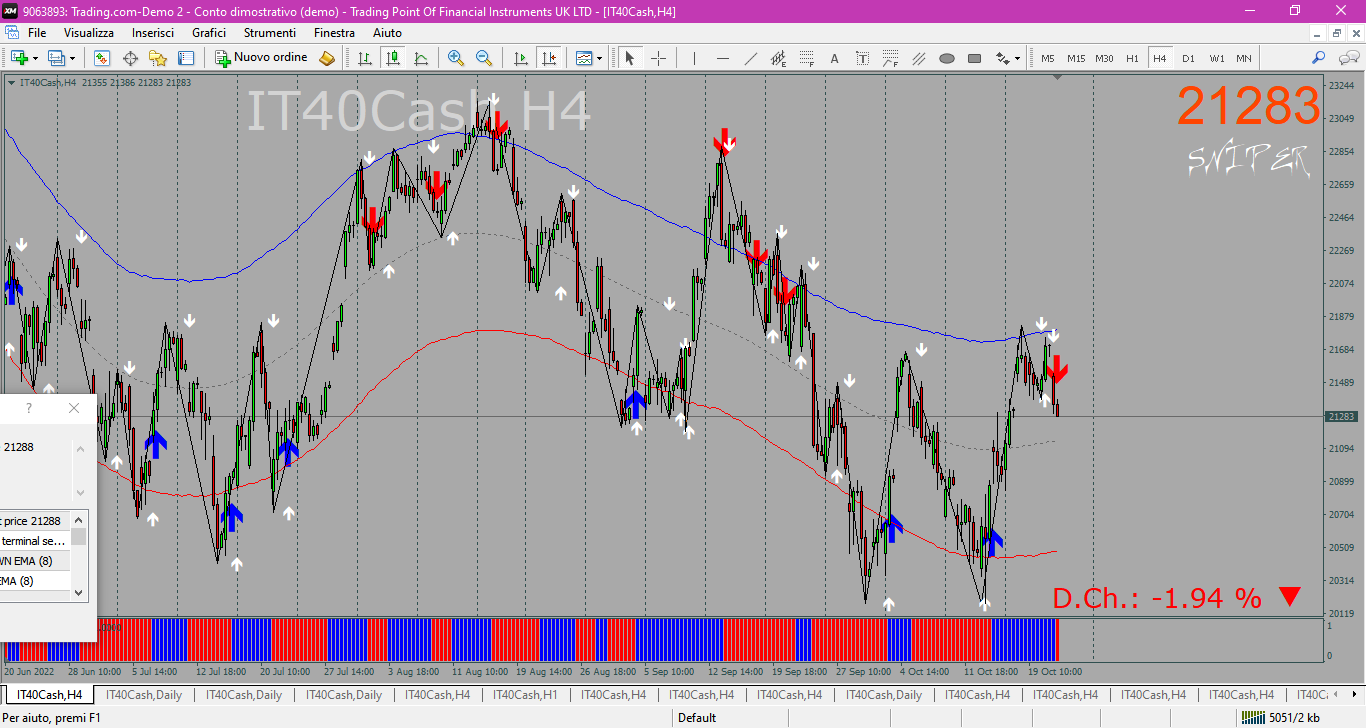The image size is (1366, 728).
Task: Click the dialog's question mark help button
Action: [x=29, y=408]
